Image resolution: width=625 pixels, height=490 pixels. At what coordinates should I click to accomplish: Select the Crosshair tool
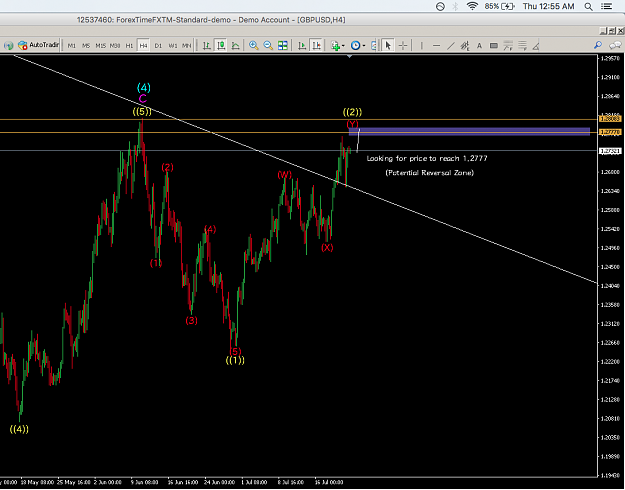click(403, 46)
